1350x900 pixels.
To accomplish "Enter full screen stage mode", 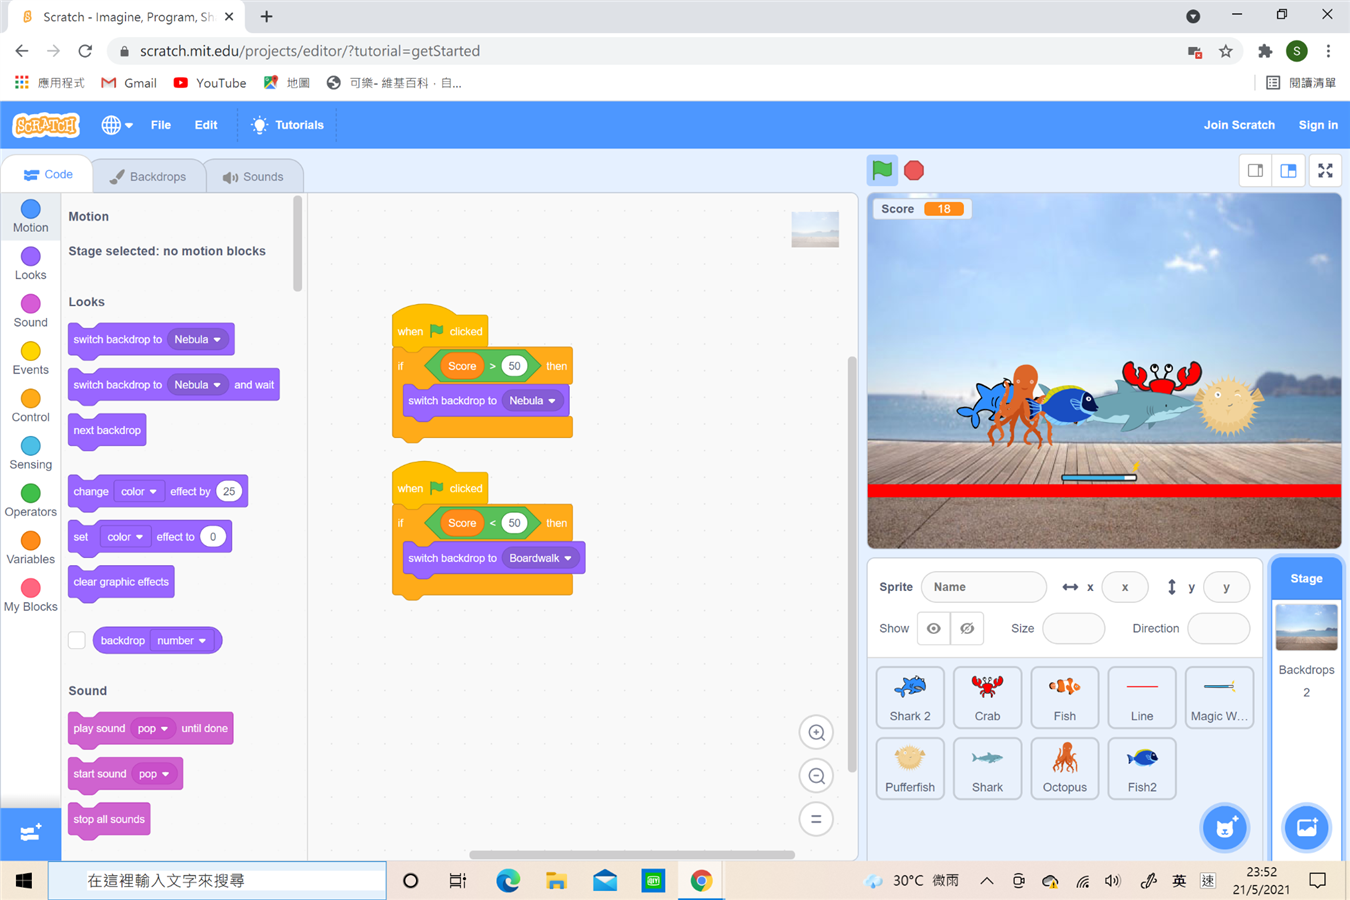I will [1325, 171].
